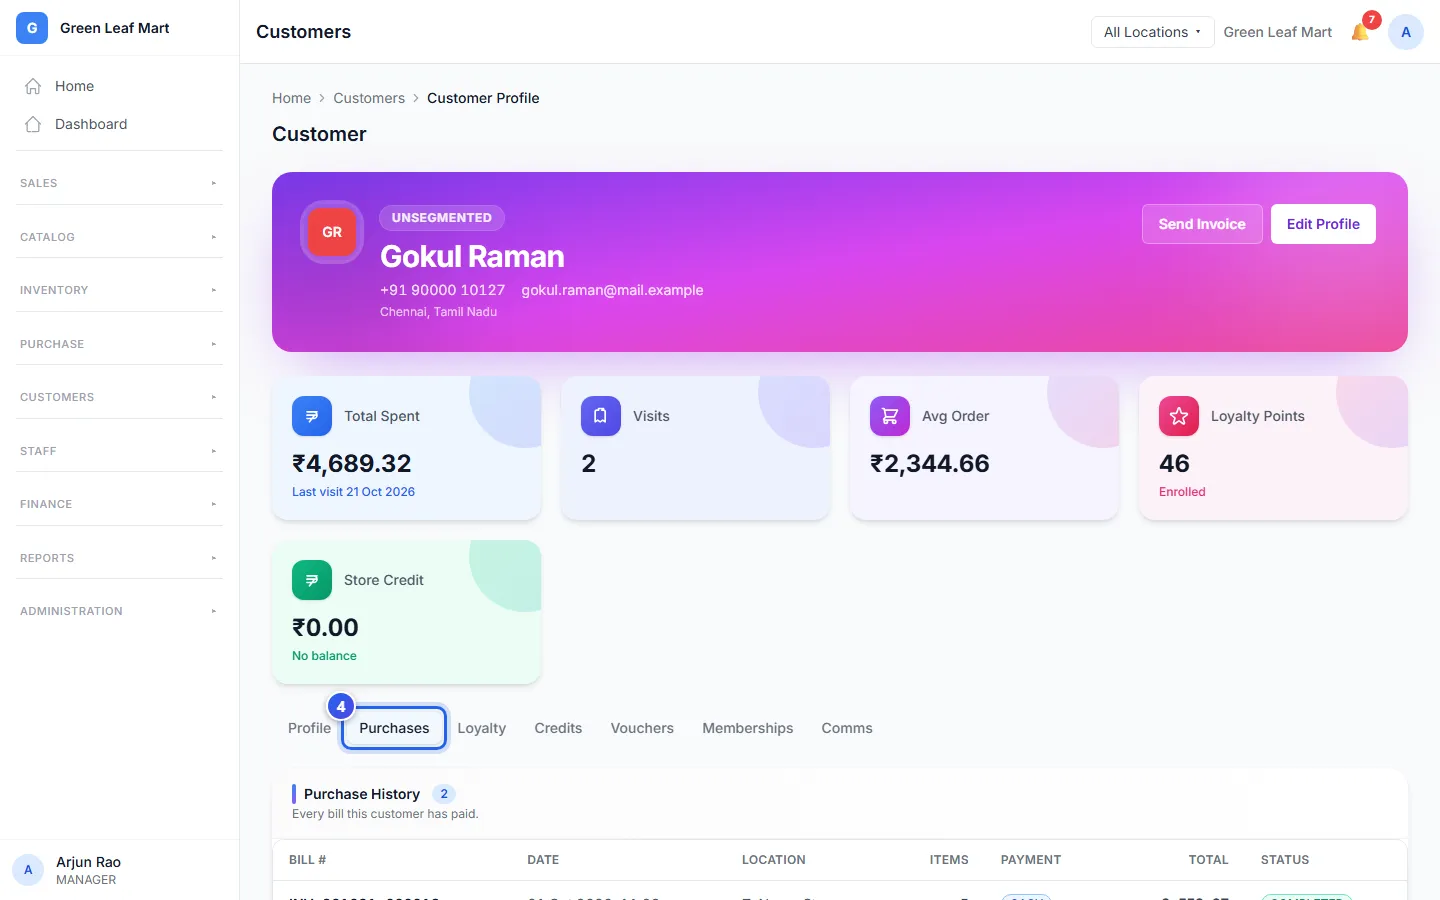Image resolution: width=1440 pixels, height=900 pixels.
Task: Expand the Purchase sidebar section
Action: 119,344
